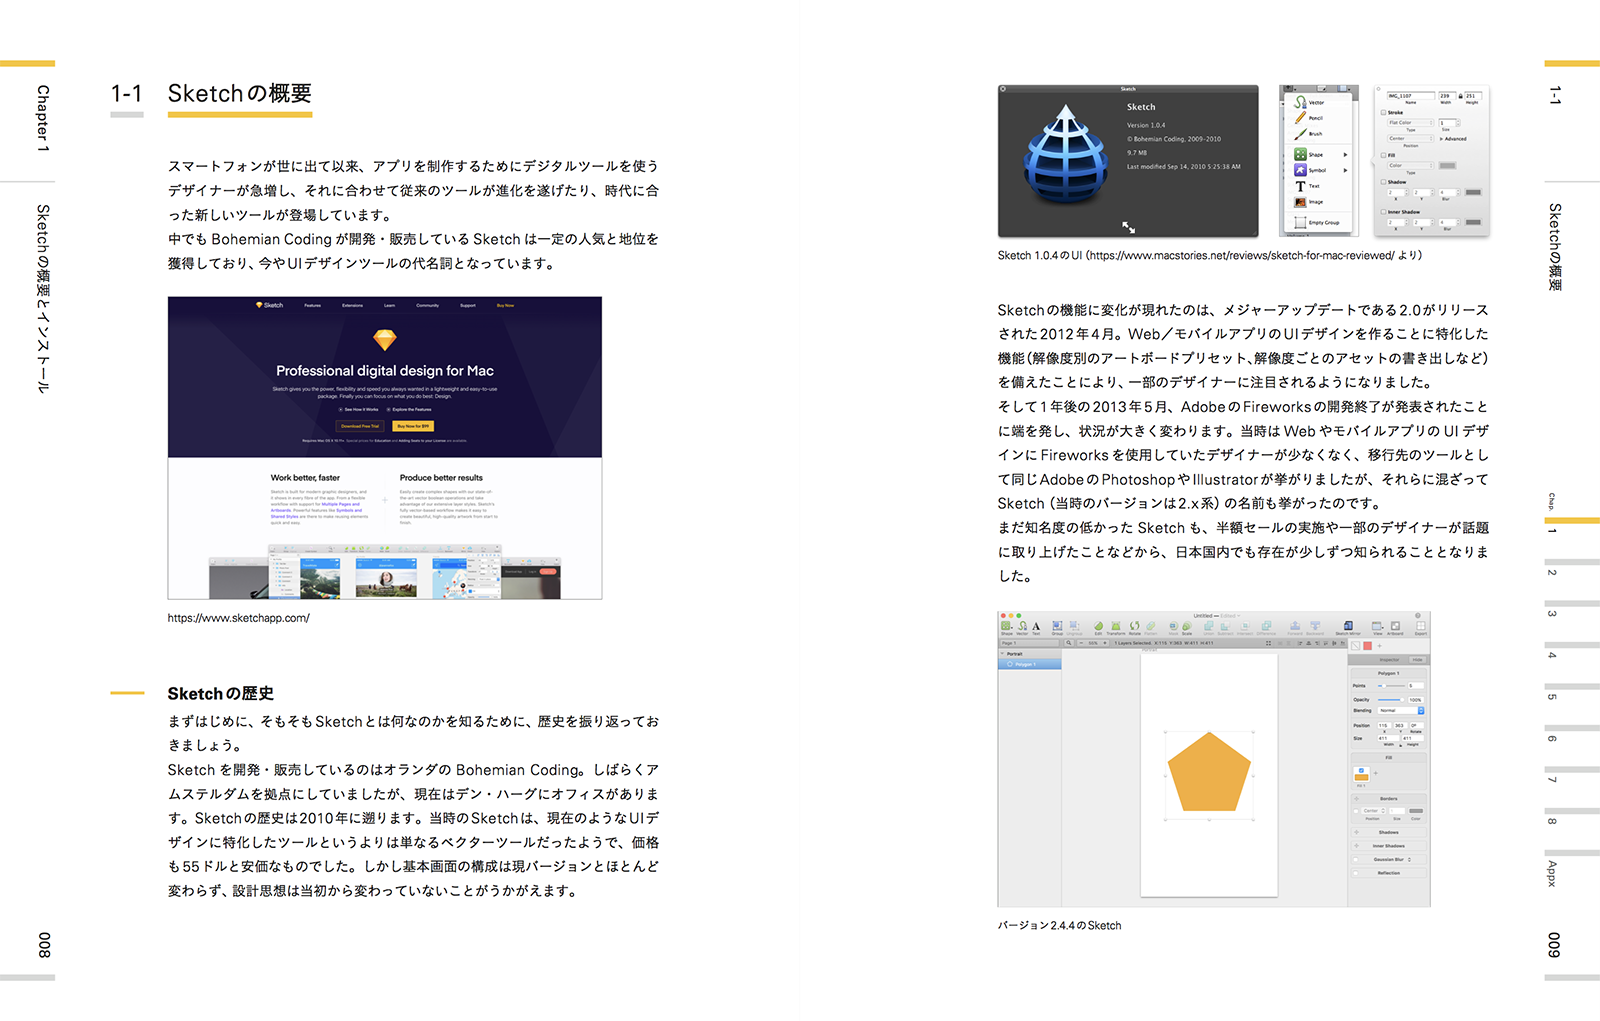1600x1021 pixels.
Task: Open Sketch Mirror from the toolbar
Action: pyautogui.click(x=1348, y=626)
